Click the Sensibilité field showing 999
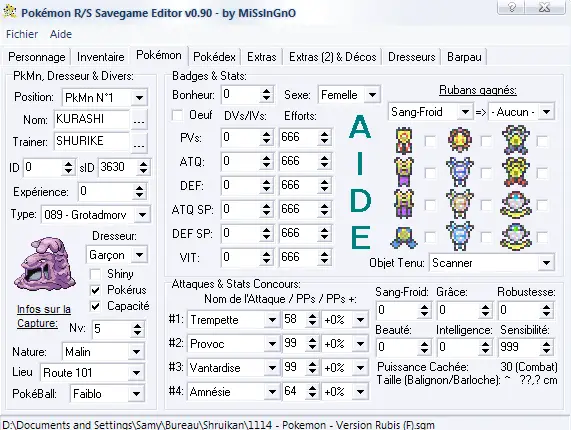The height and width of the screenshot is (430, 571). (519, 347)
